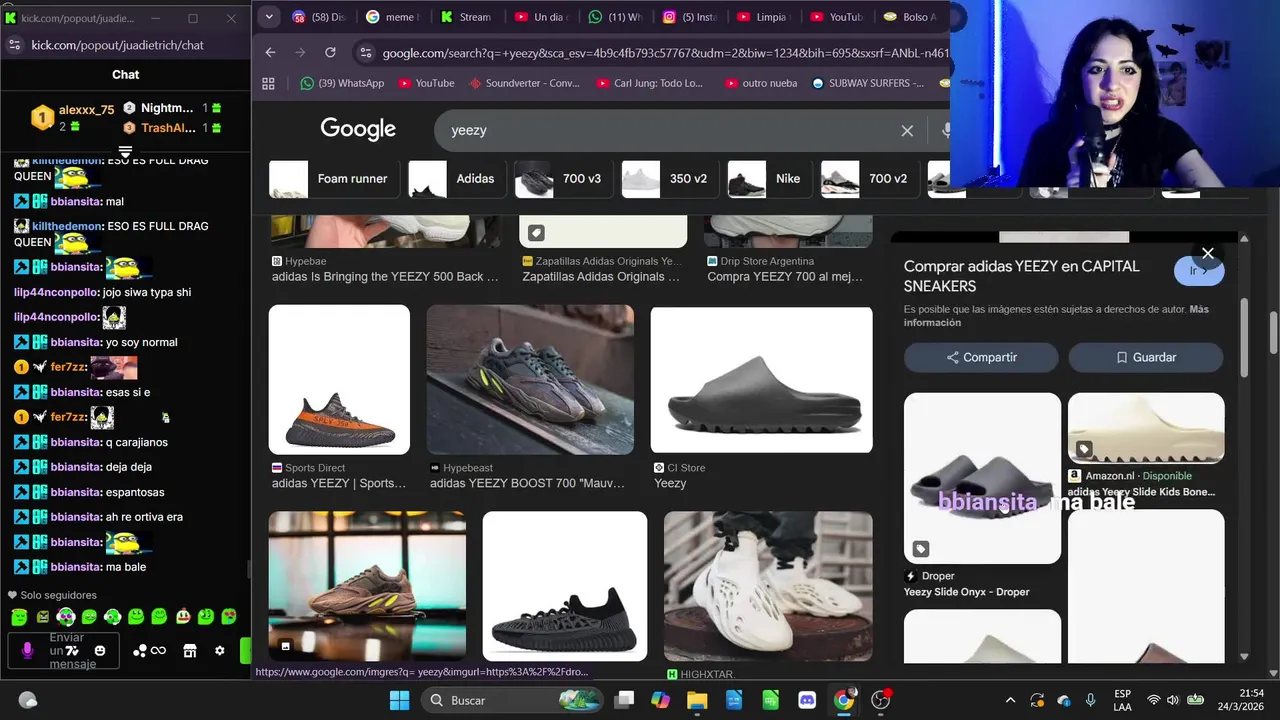The height and width of the screenshot is (720, 1280).
Task: Switch to the Discord (58) browser tab
Action: point(321,17)
